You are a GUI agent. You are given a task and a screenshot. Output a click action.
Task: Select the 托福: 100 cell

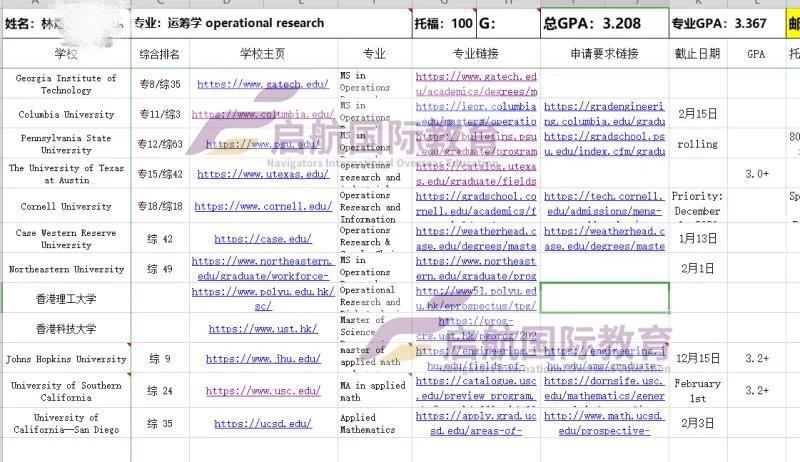(x=443, y=23)
